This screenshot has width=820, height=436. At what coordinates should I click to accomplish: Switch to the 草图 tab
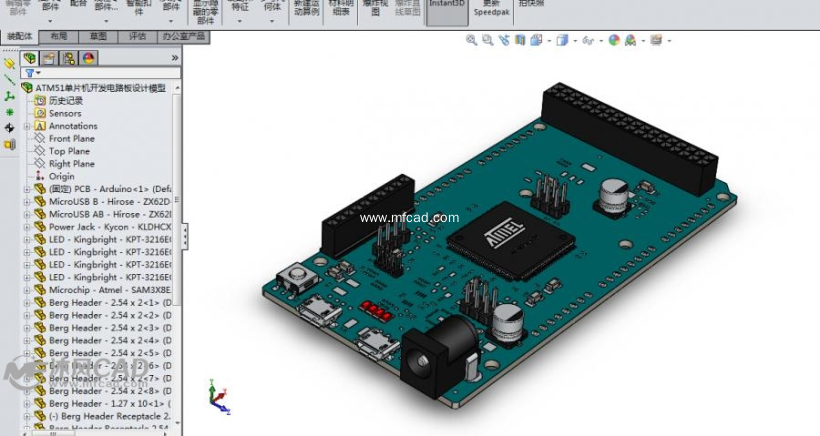(98, 36)
